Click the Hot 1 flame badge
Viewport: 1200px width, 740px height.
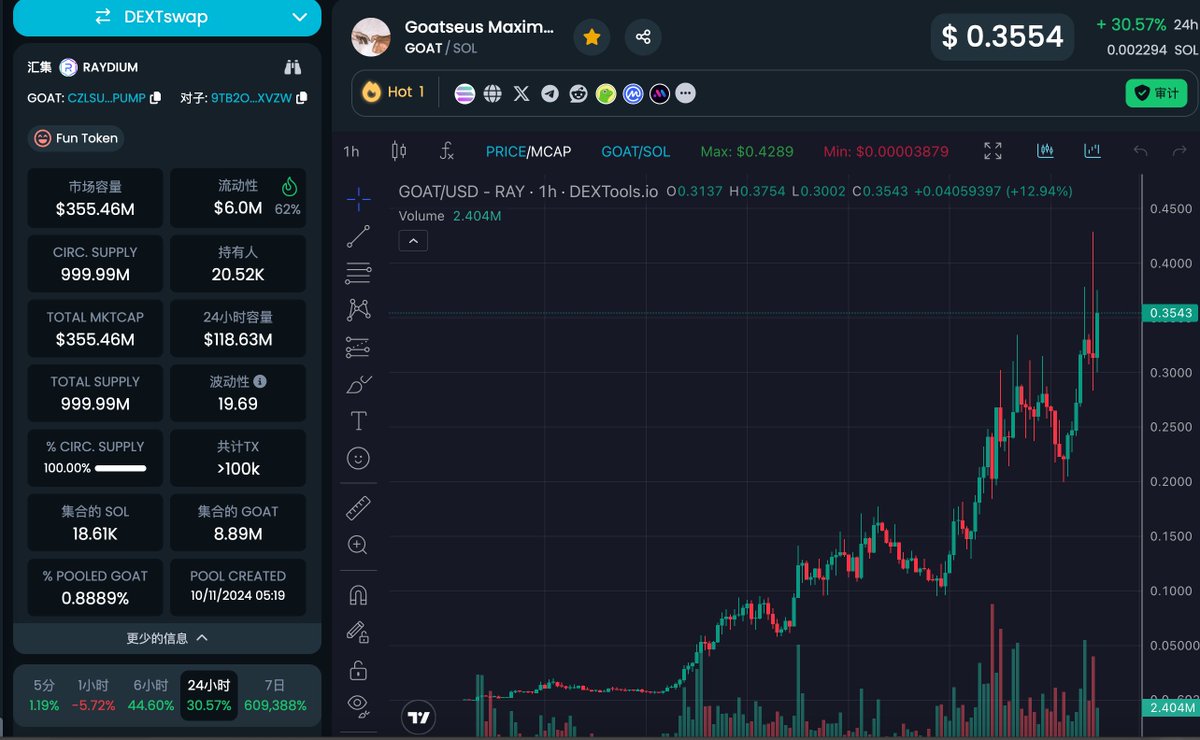coord(394,92)
